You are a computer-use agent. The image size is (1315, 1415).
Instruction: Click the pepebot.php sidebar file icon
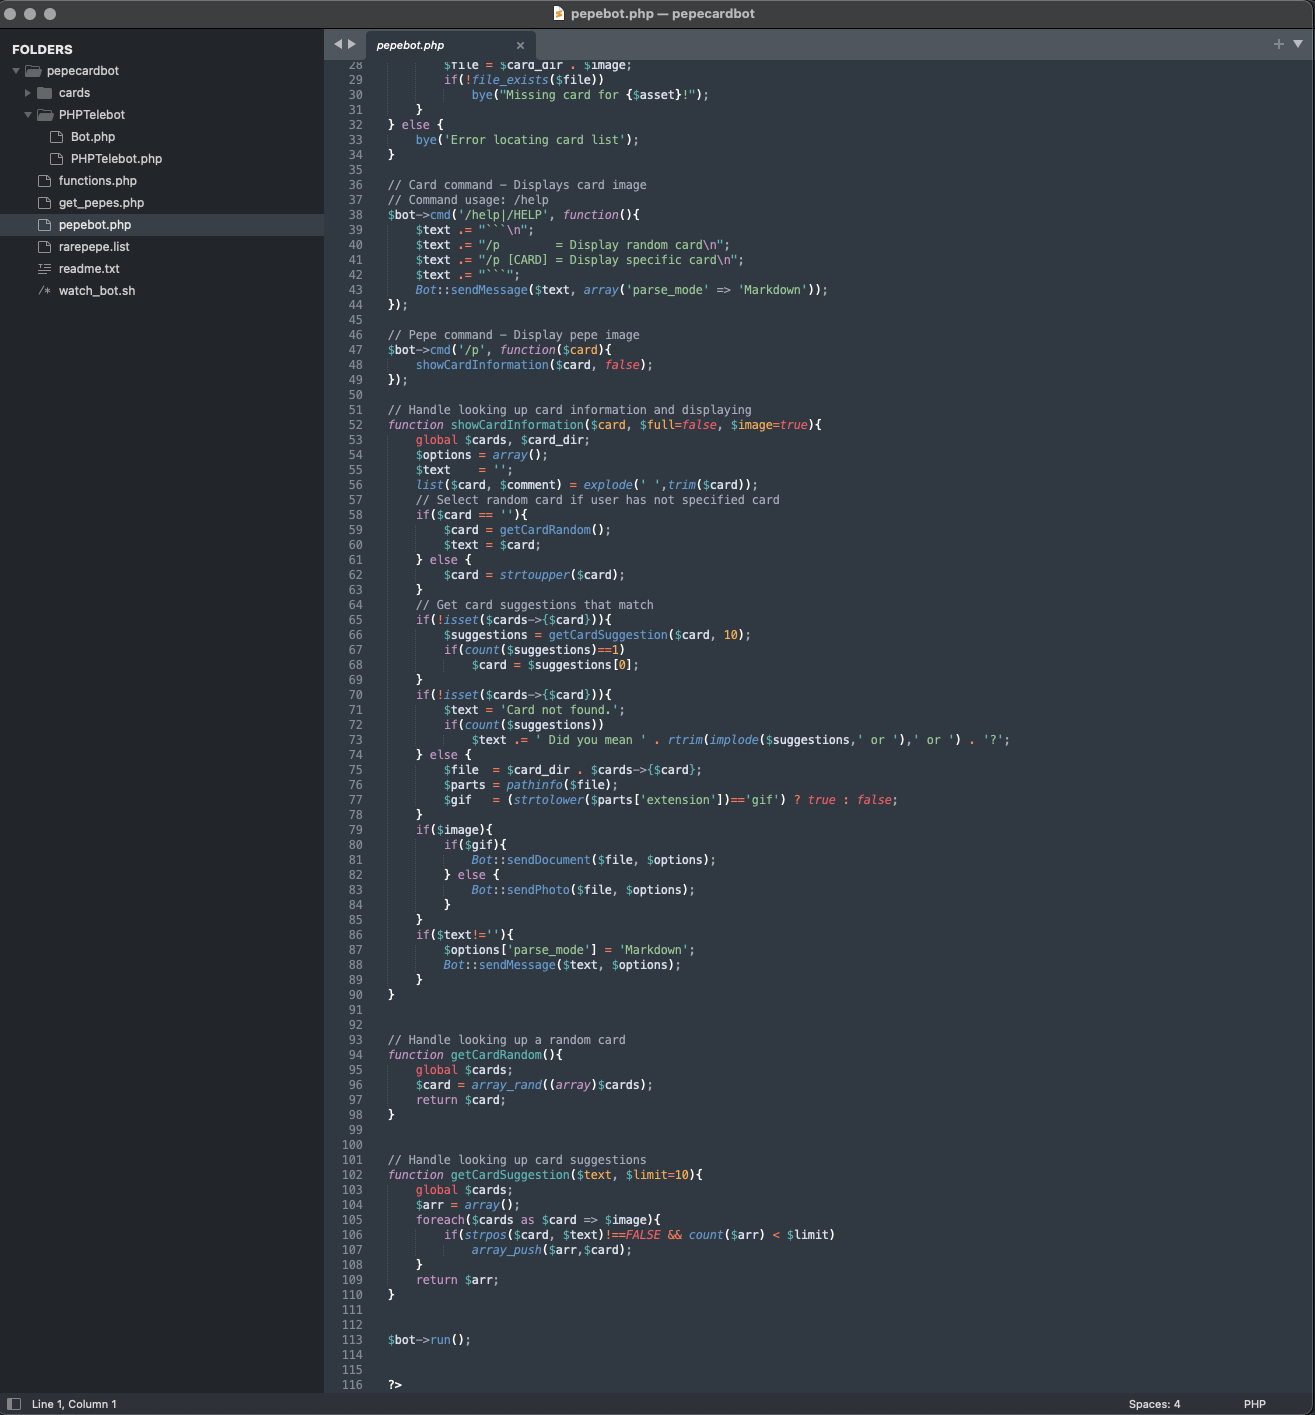(44, 225)
